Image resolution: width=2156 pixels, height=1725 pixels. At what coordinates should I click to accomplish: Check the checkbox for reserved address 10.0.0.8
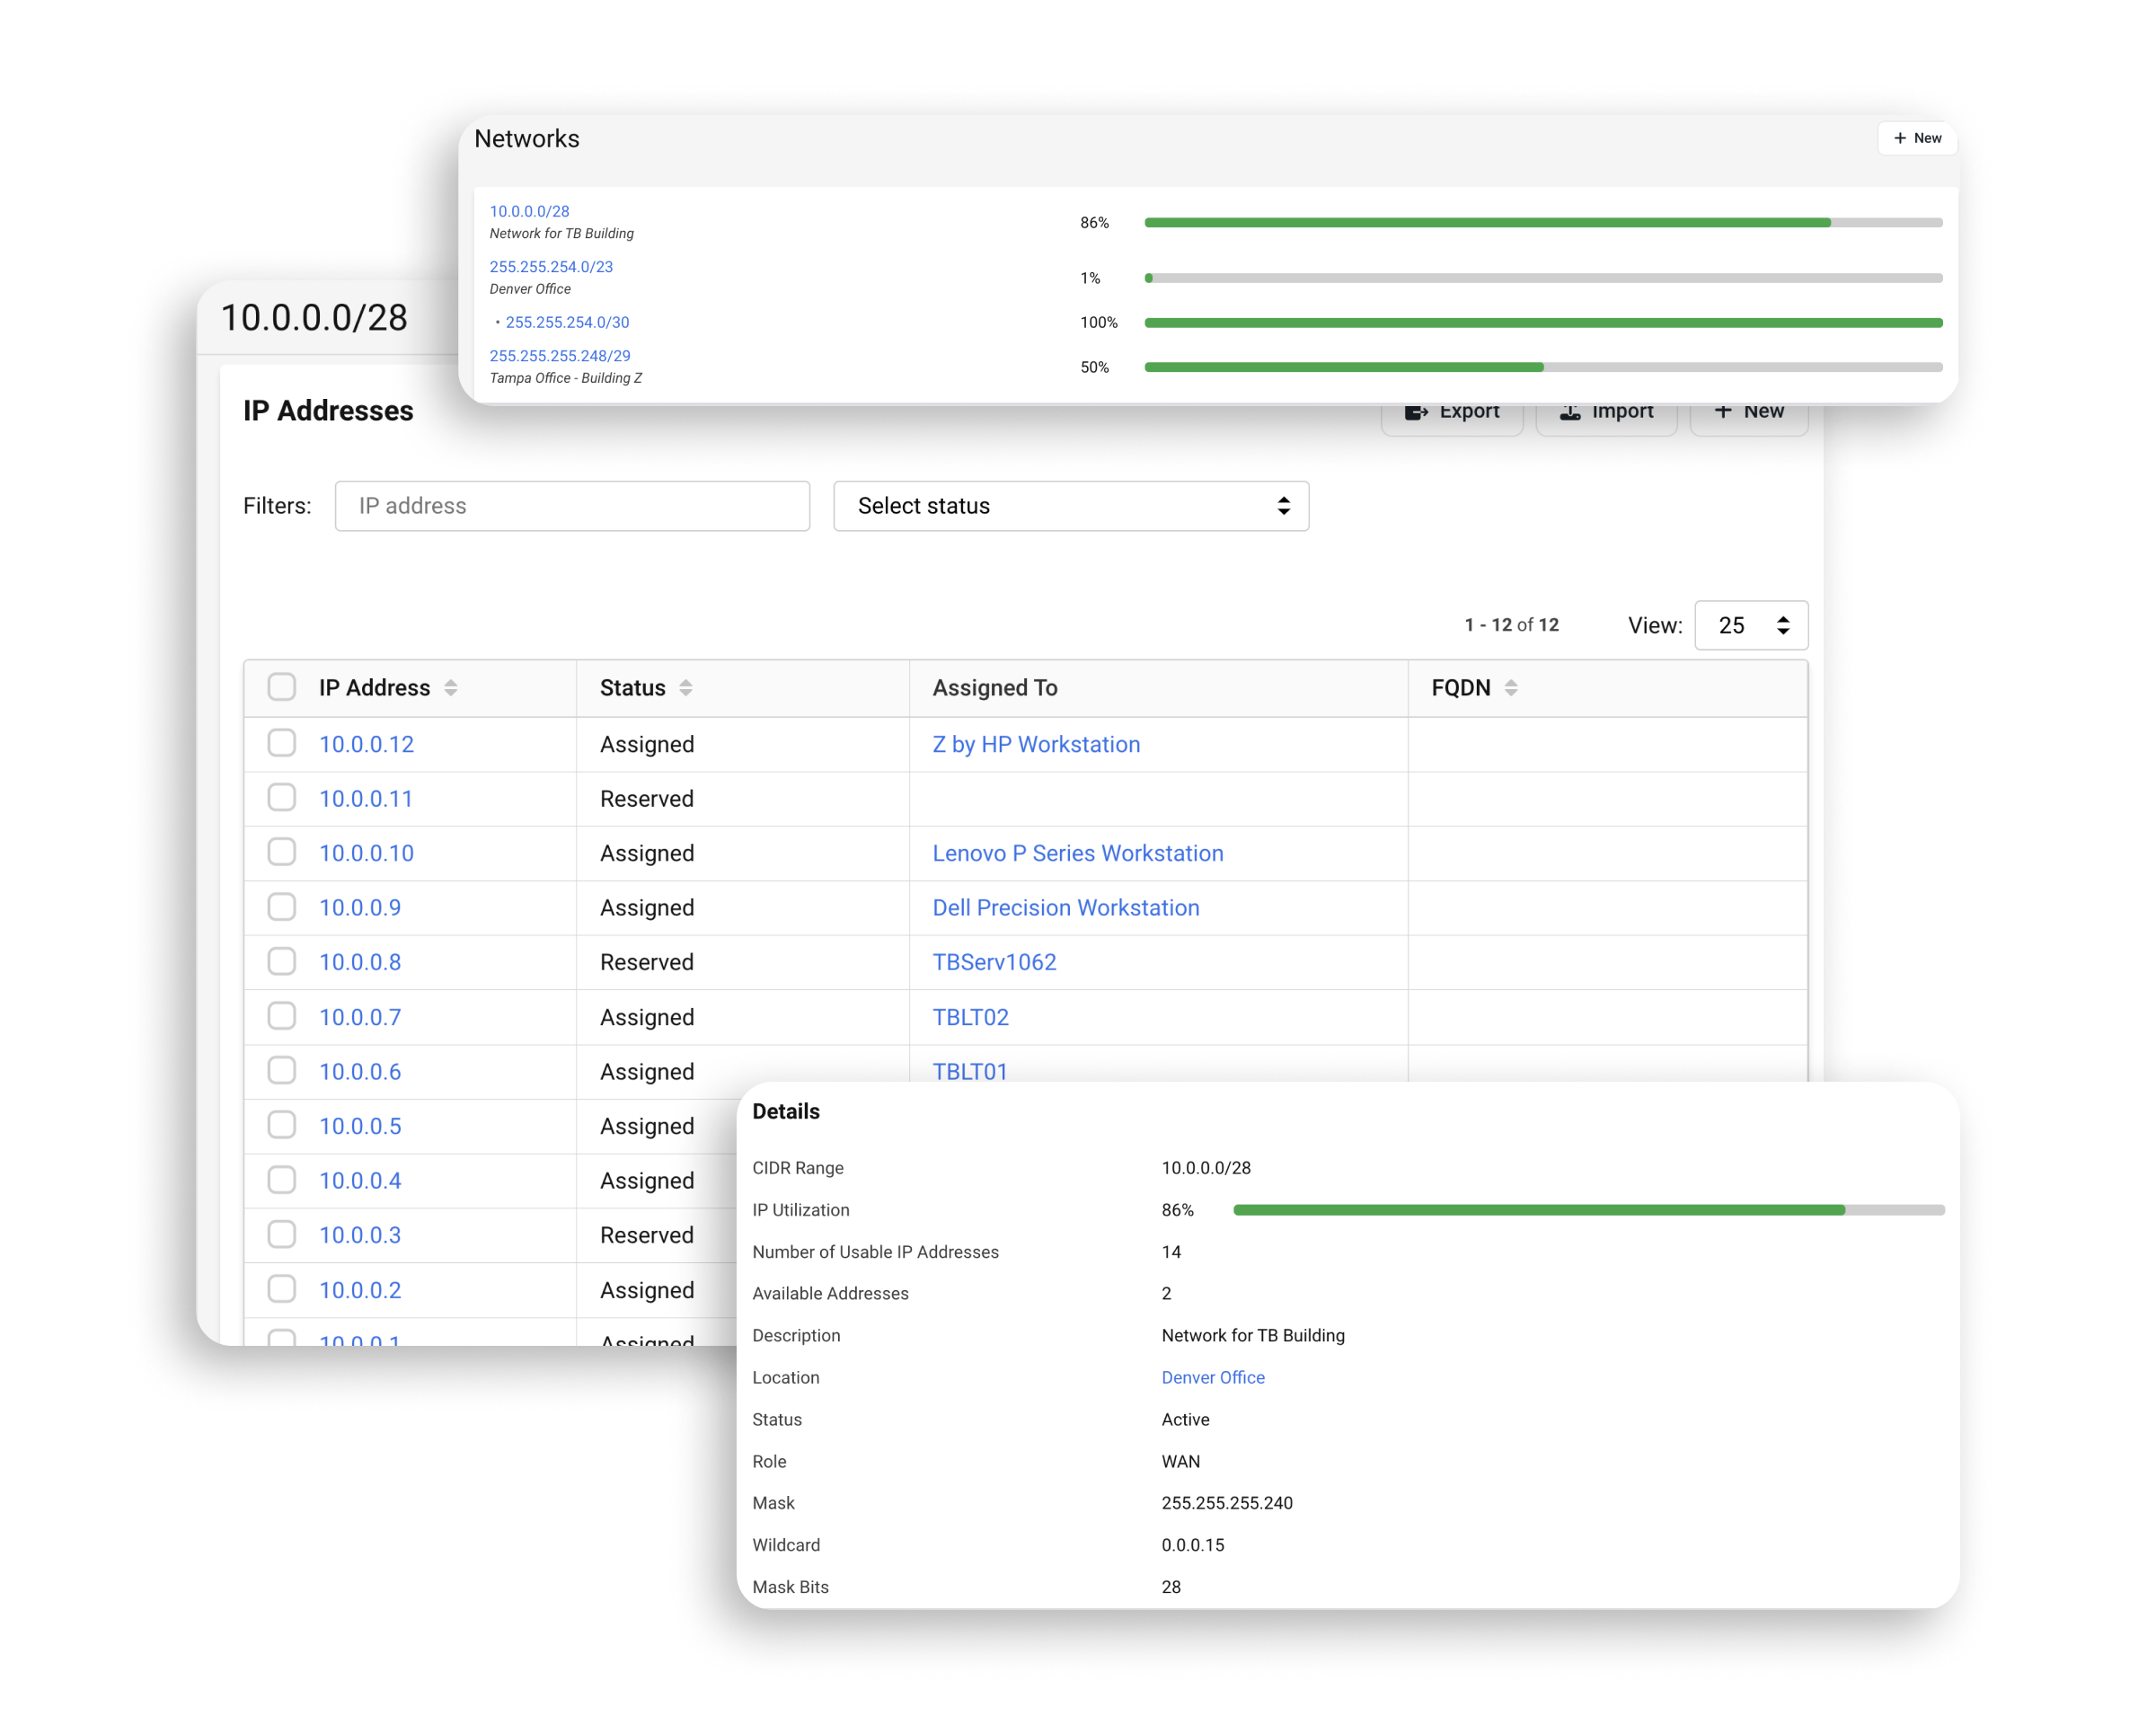281,962
